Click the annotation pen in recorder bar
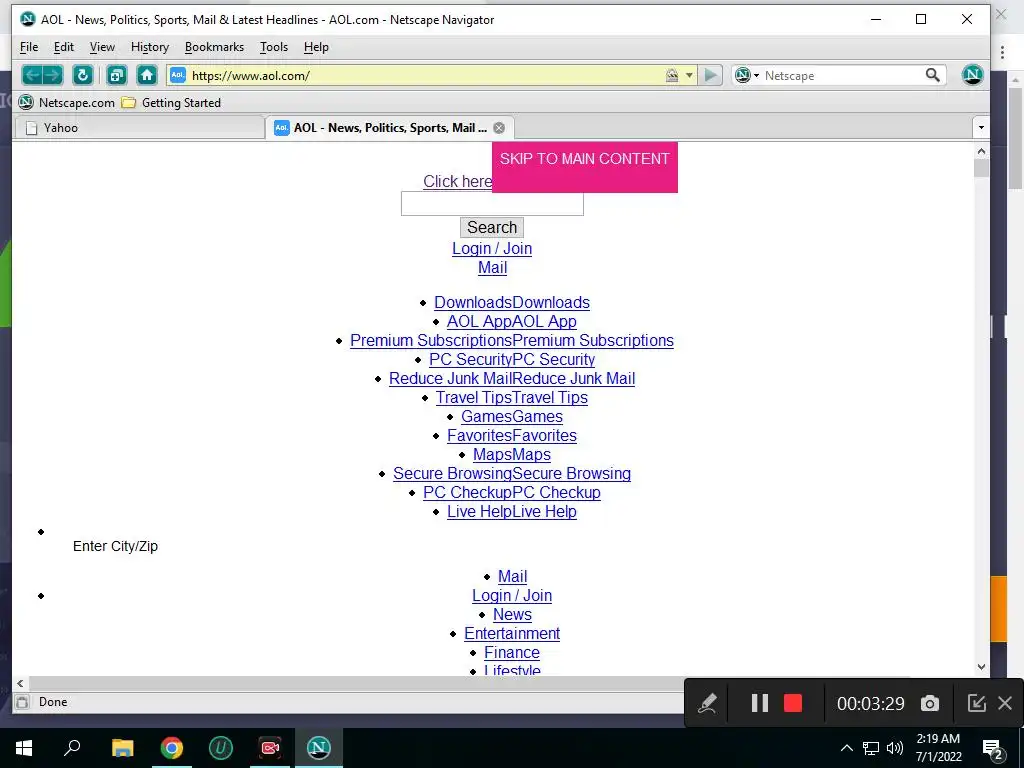Image resolution: width=1024 pixels, height=768 pixels. 707,703
